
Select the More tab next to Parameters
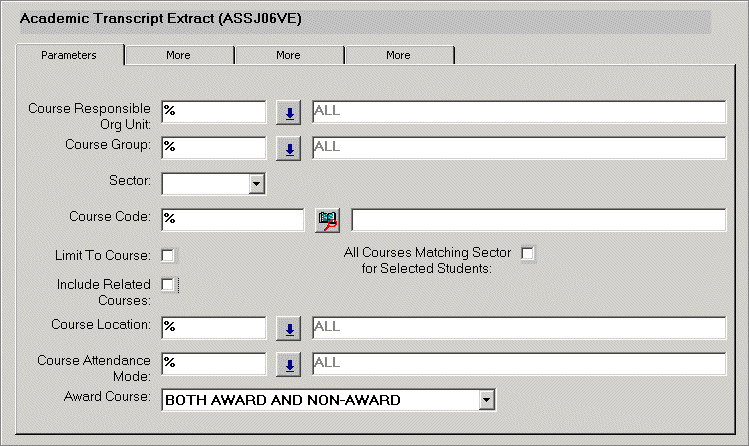[x=178, y=55]
